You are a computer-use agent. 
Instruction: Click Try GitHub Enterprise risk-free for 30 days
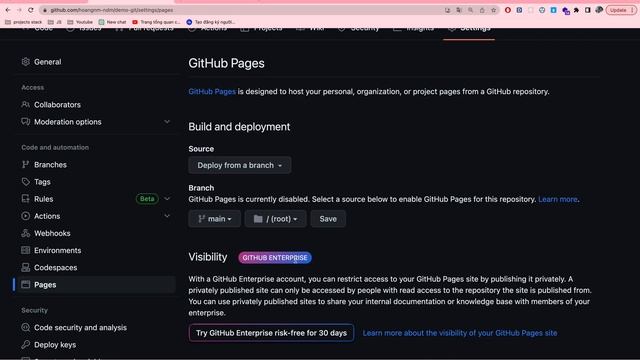click(x=271, y=333)
